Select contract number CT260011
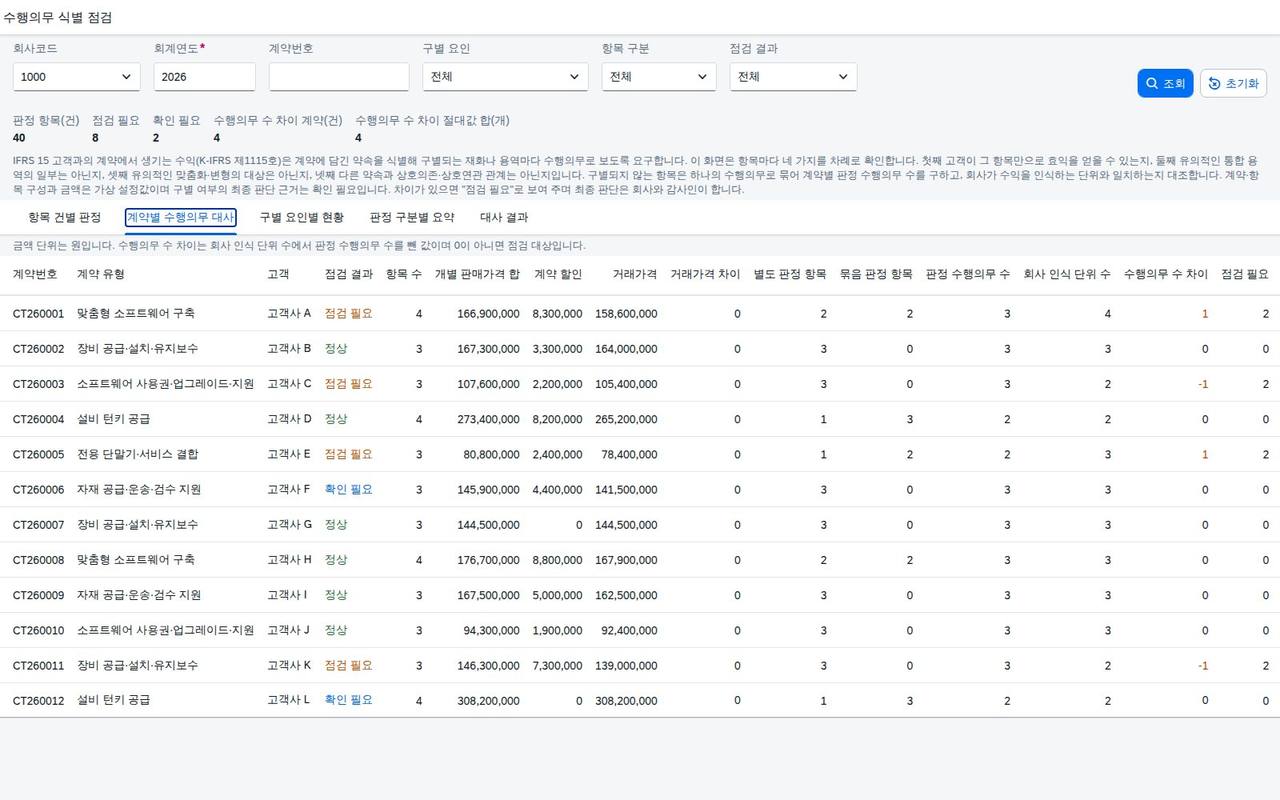 tap(38, 665)
